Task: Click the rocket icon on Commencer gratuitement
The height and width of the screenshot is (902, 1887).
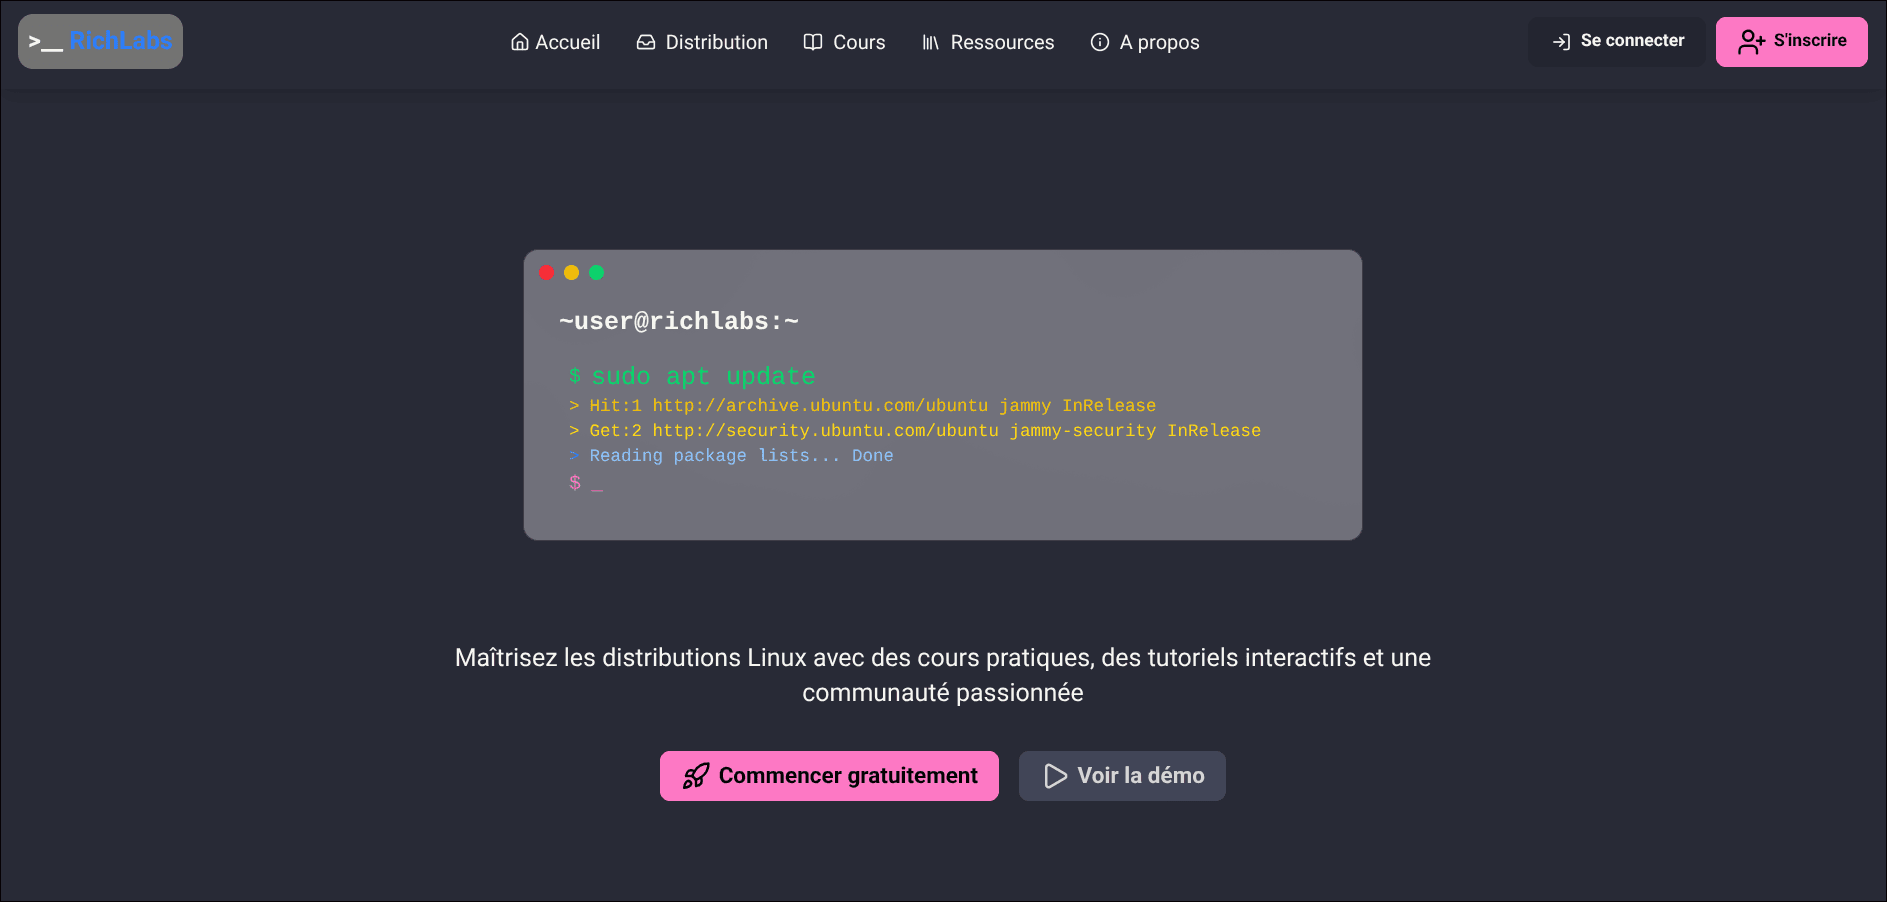Action: pyautogui.click(x=696, y=776)
